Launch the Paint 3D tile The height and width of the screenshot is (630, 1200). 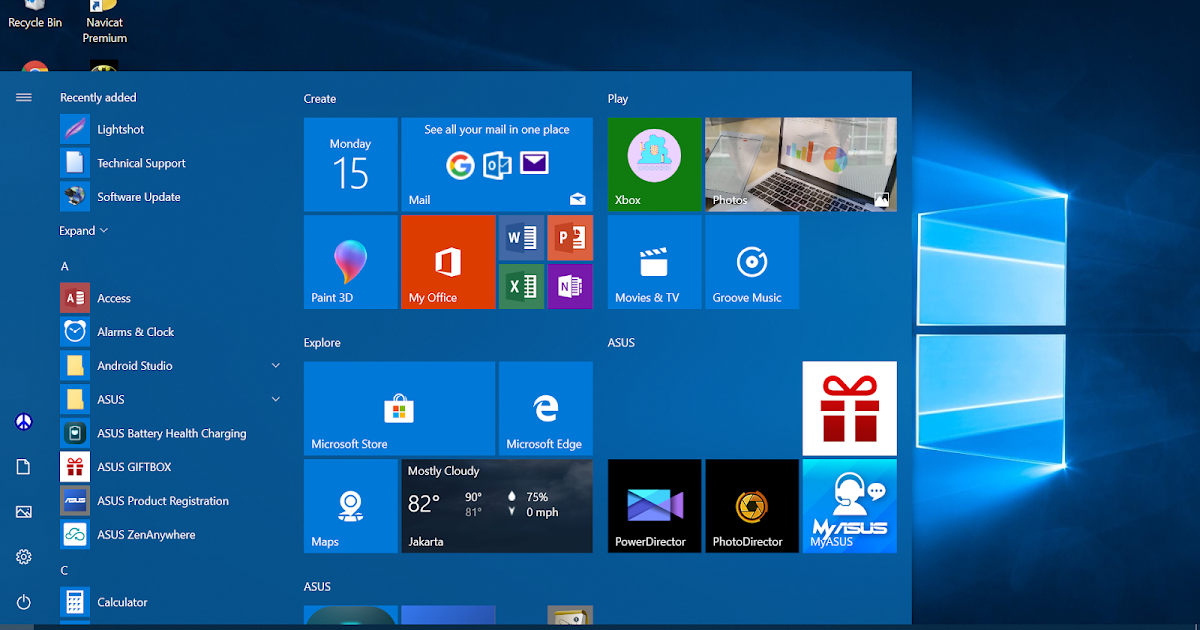coord(350,263)
